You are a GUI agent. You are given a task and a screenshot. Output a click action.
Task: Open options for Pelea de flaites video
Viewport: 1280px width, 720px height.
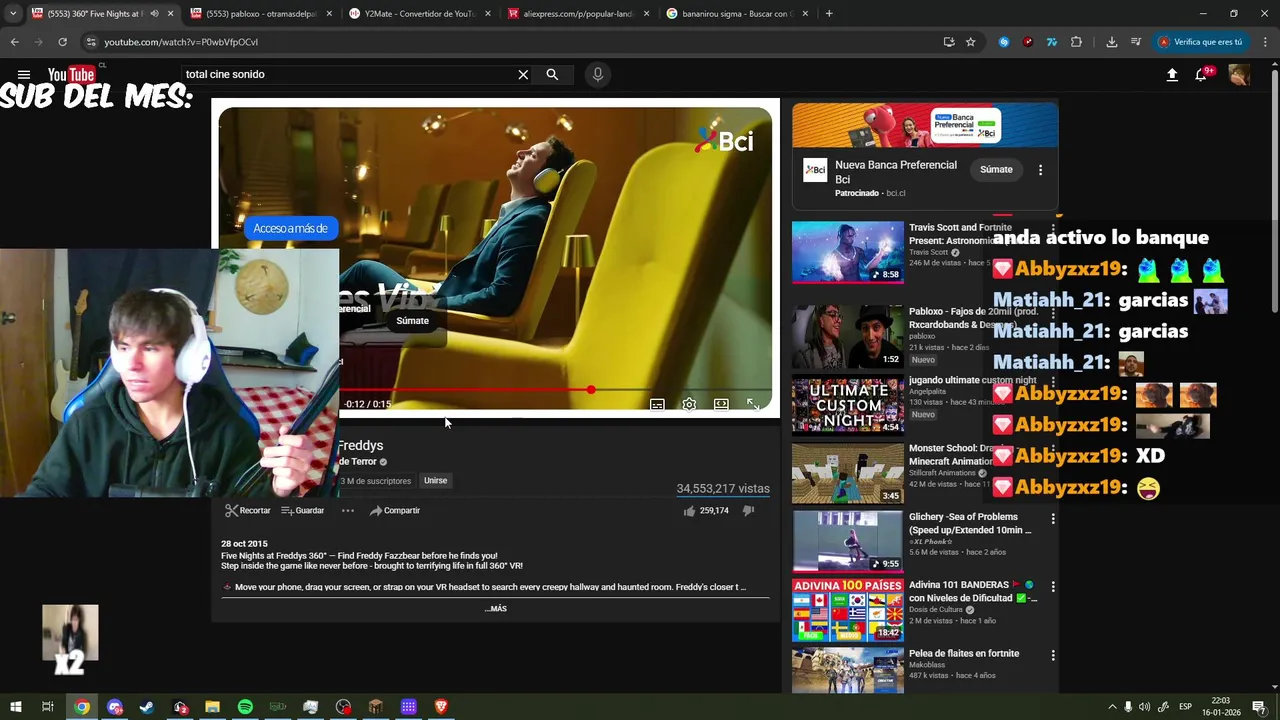tap(1052, 655)
